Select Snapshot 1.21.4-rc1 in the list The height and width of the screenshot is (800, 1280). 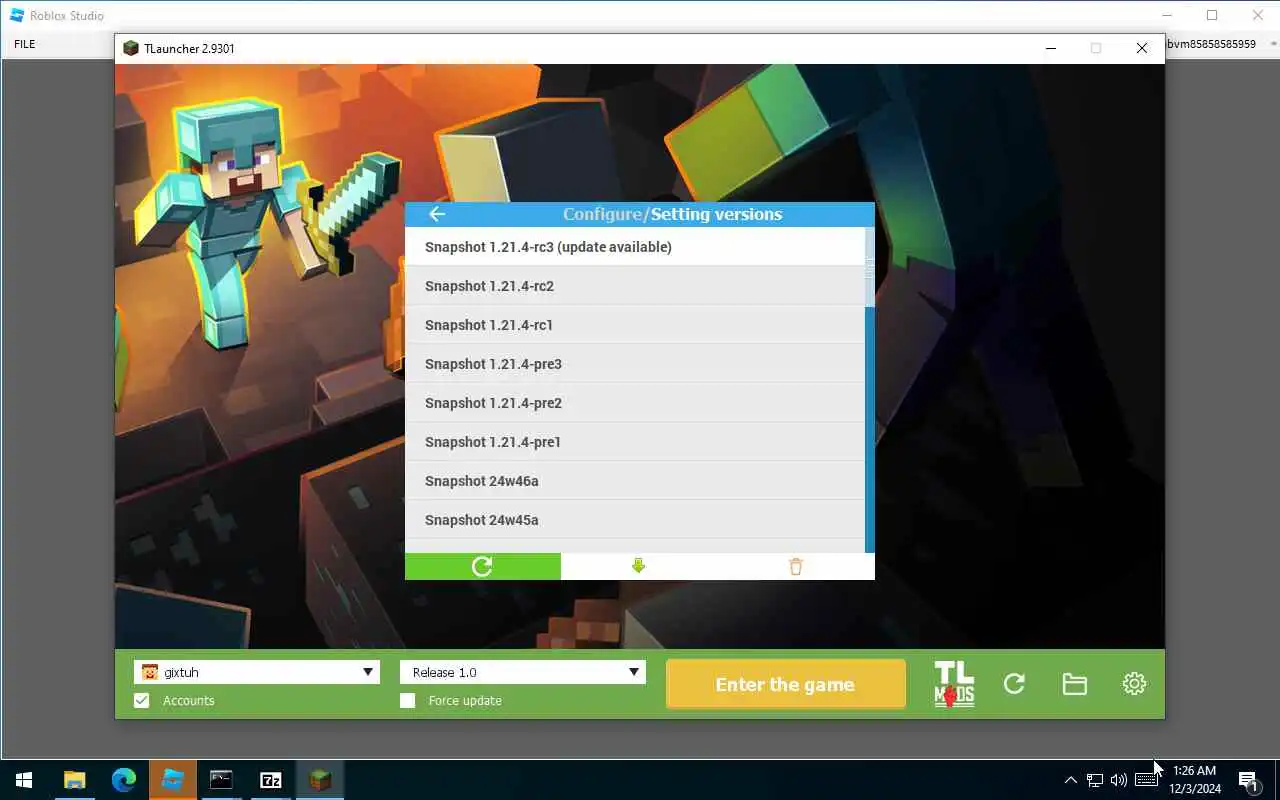pyautogui.click(x=635, y=325)
